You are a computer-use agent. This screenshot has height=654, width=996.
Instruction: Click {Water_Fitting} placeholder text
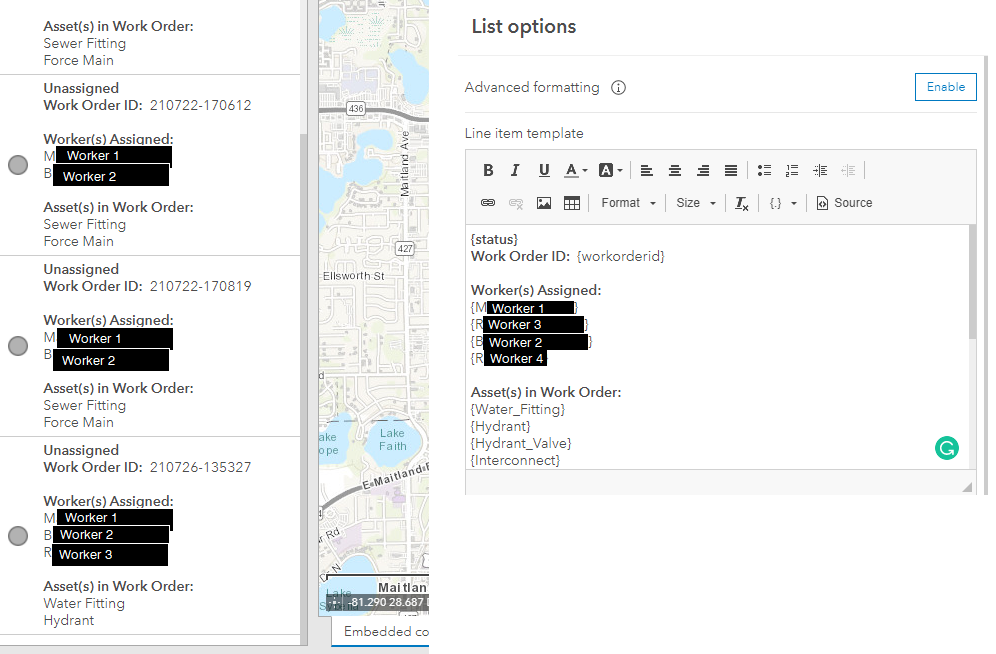point(518,410)
